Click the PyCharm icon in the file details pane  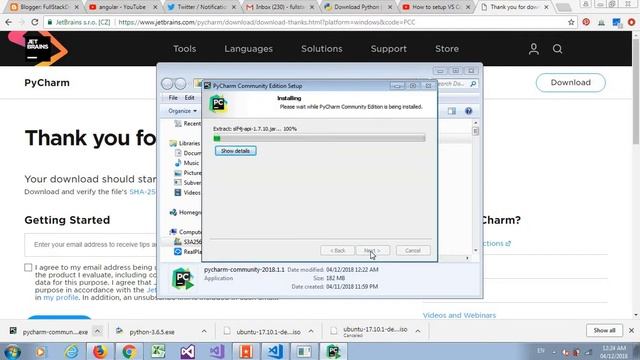[x=182, y=278]
